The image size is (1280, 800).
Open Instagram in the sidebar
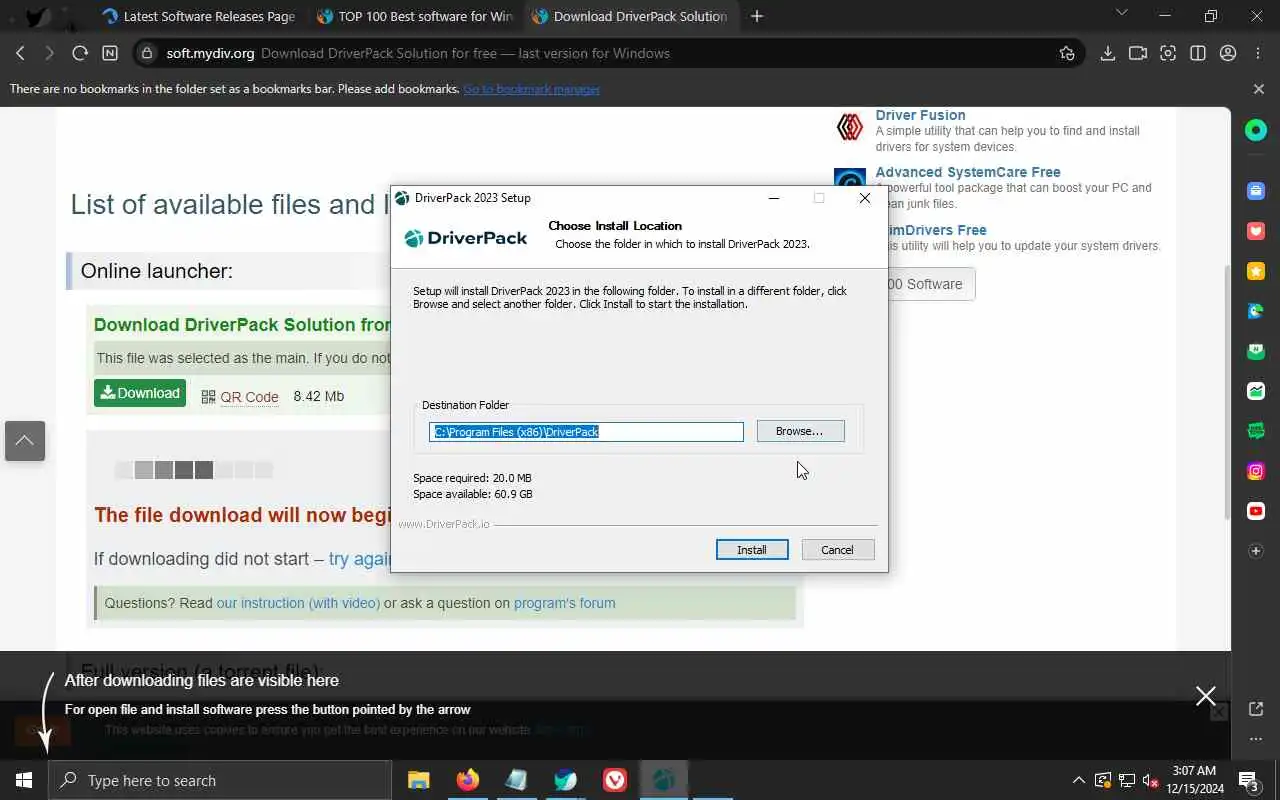tap(1256, 471)
